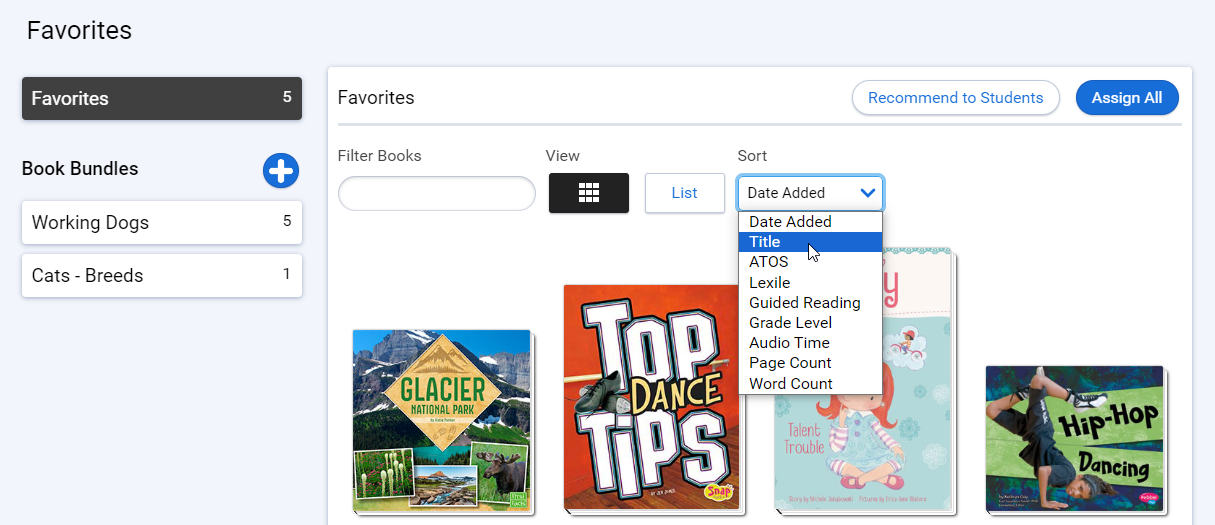Sort by Page Count
The width and height of the screenshot is (1215, 525).
(810, 363)
